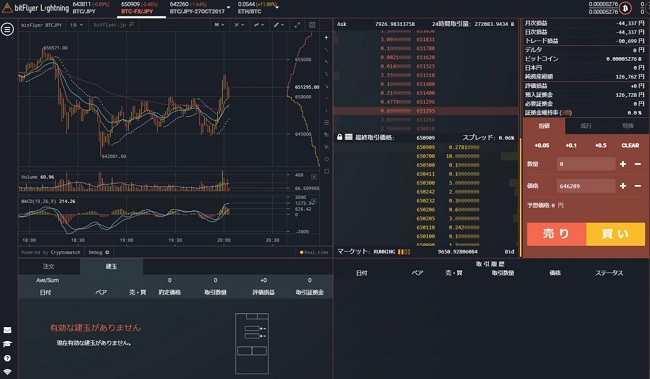Click plus next to quantity field
Viewport: 650px width, 379px height.
pos(623,164)
